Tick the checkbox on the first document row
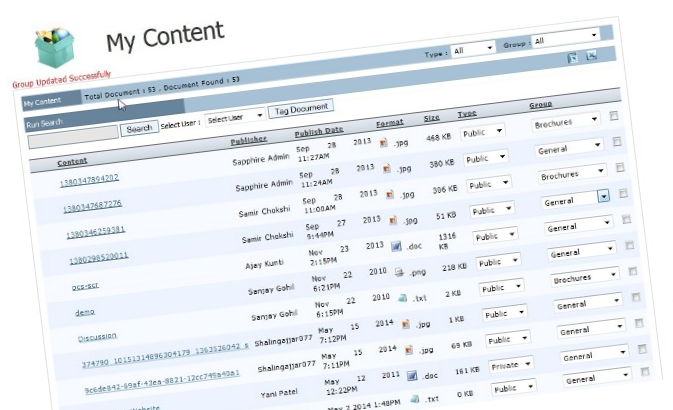This screenshot has width=673, height=410. 614,116
